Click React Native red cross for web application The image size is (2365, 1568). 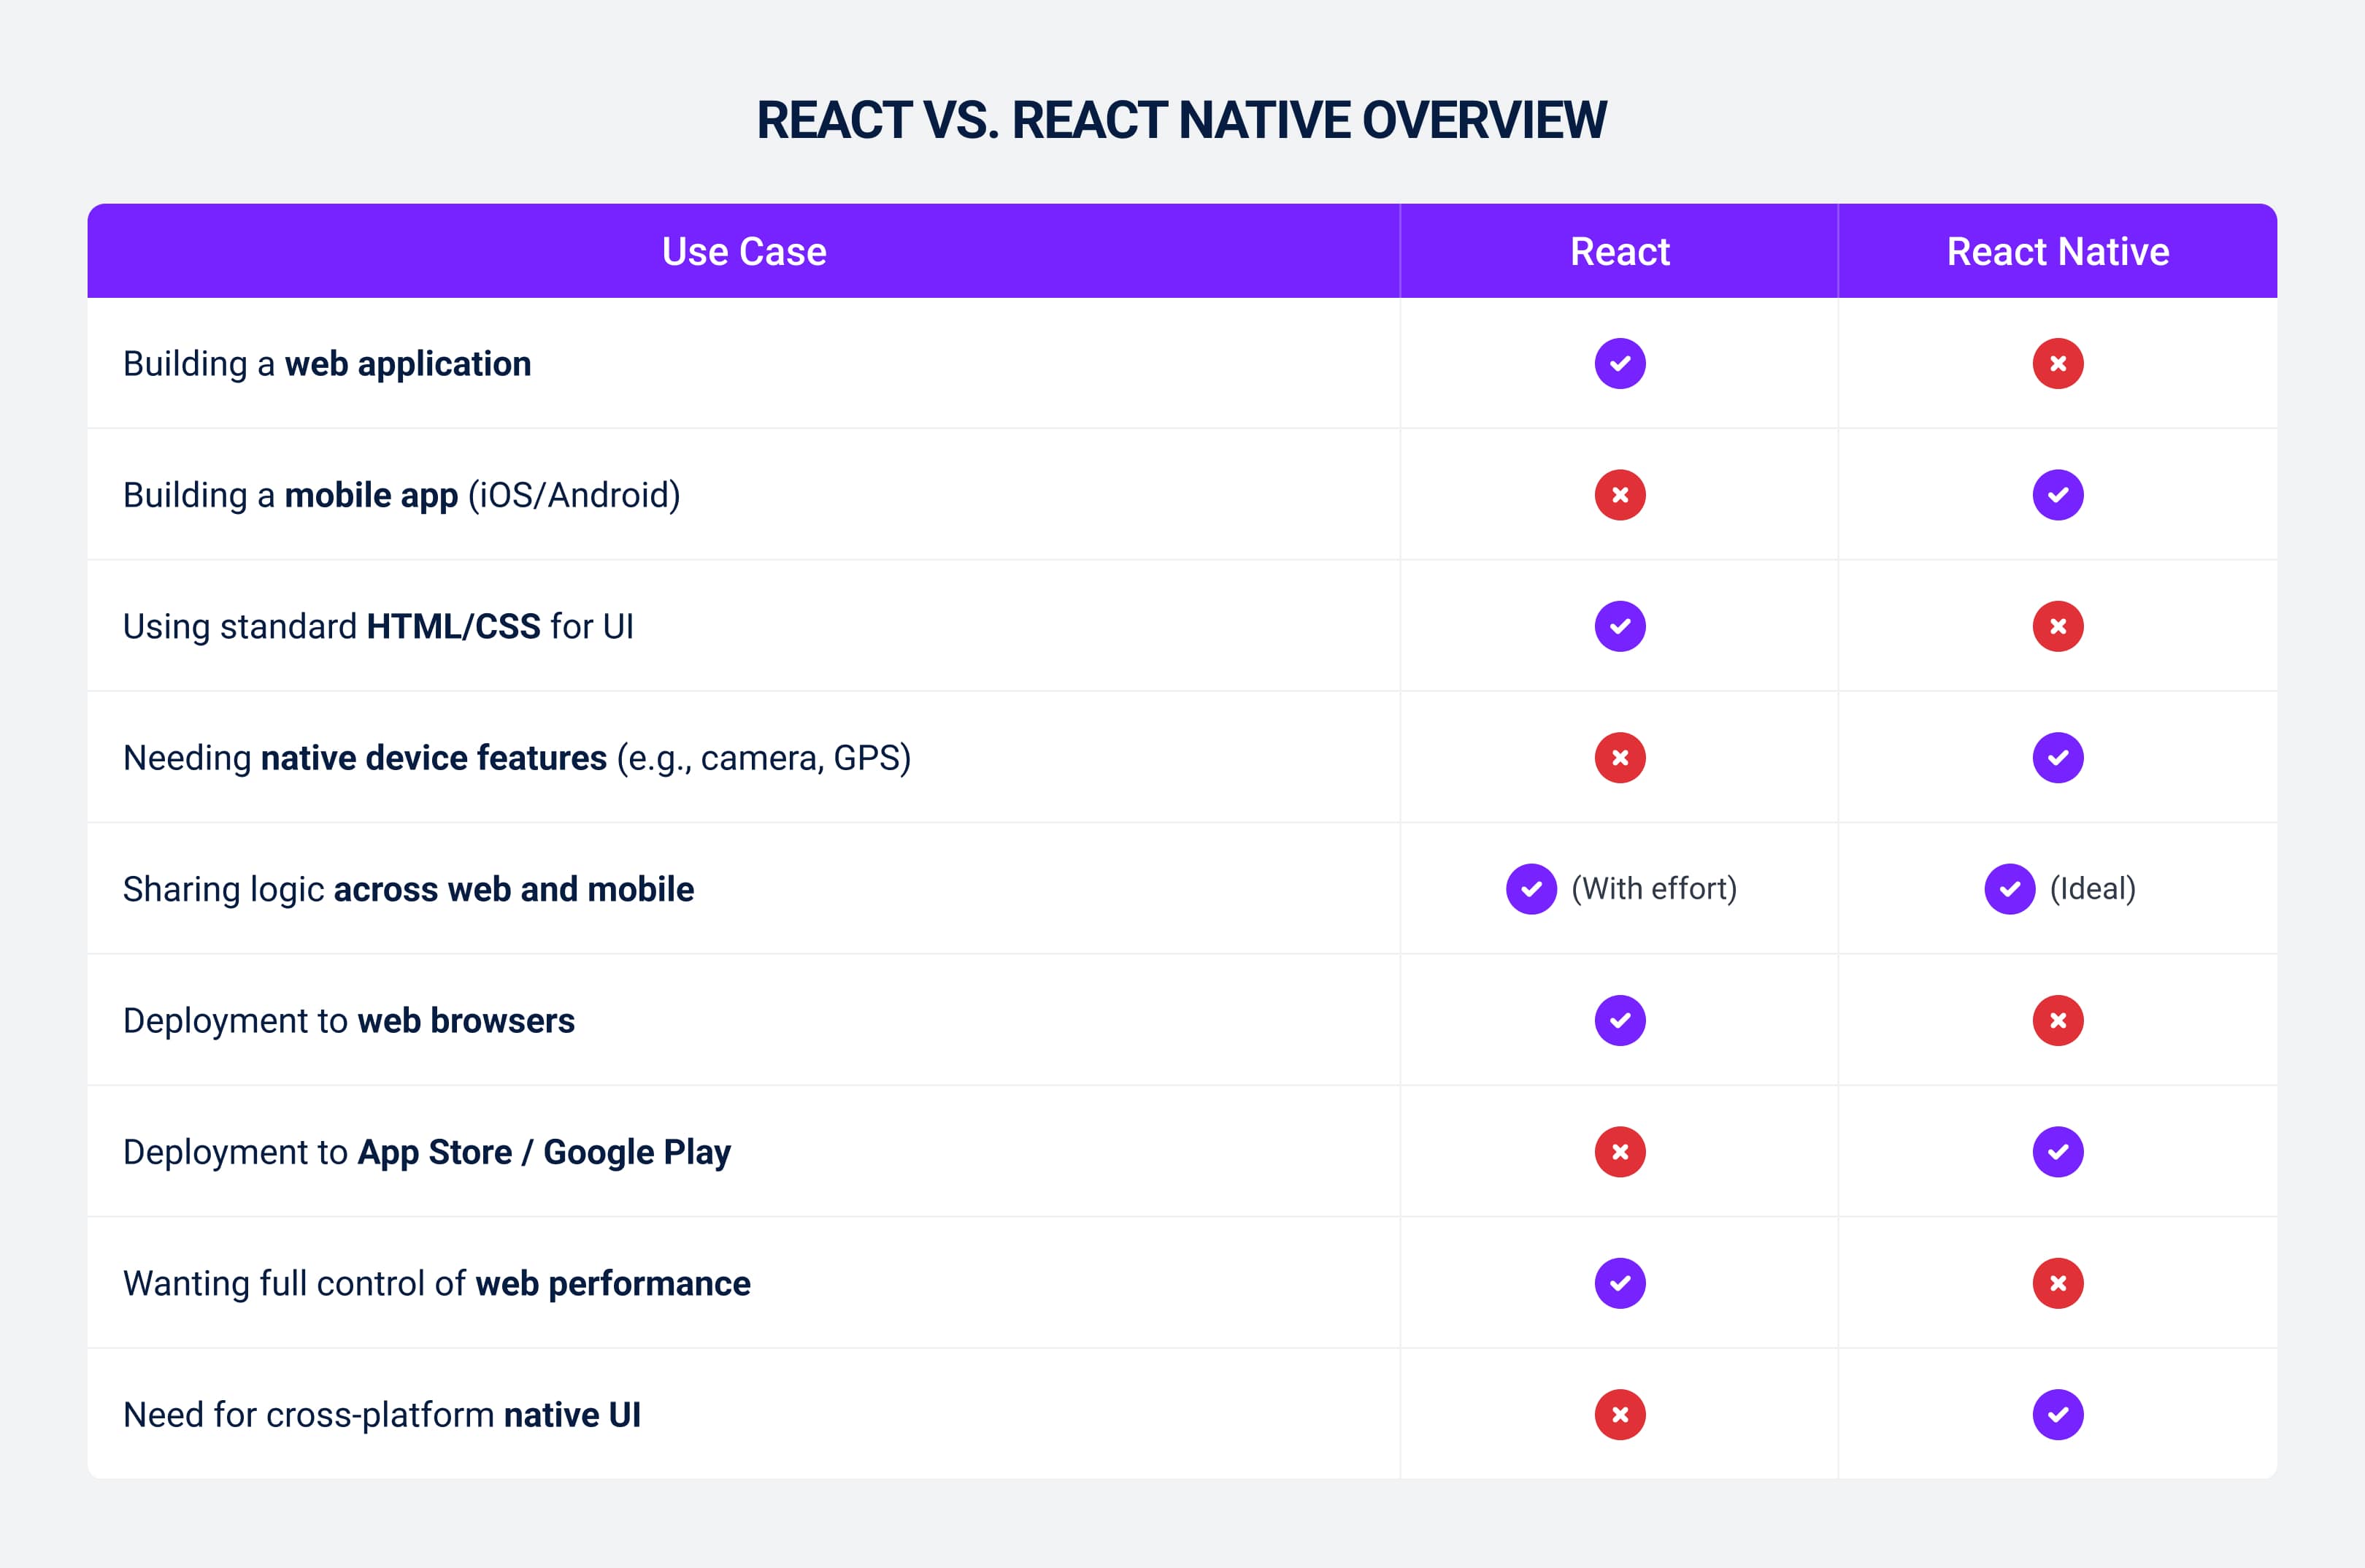click(2058, 363)
